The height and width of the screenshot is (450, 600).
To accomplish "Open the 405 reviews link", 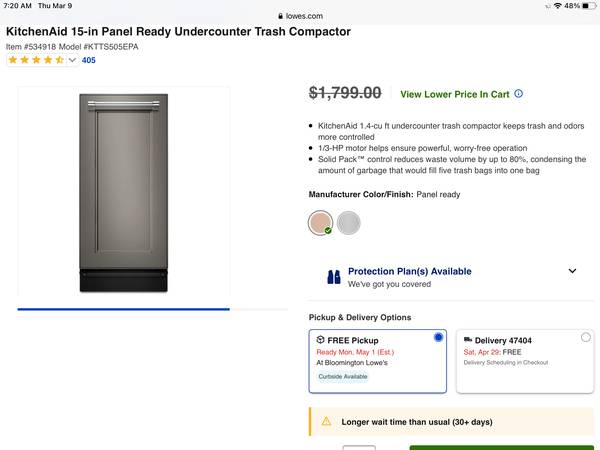I will pyautogui.click(x=89, y=60).
